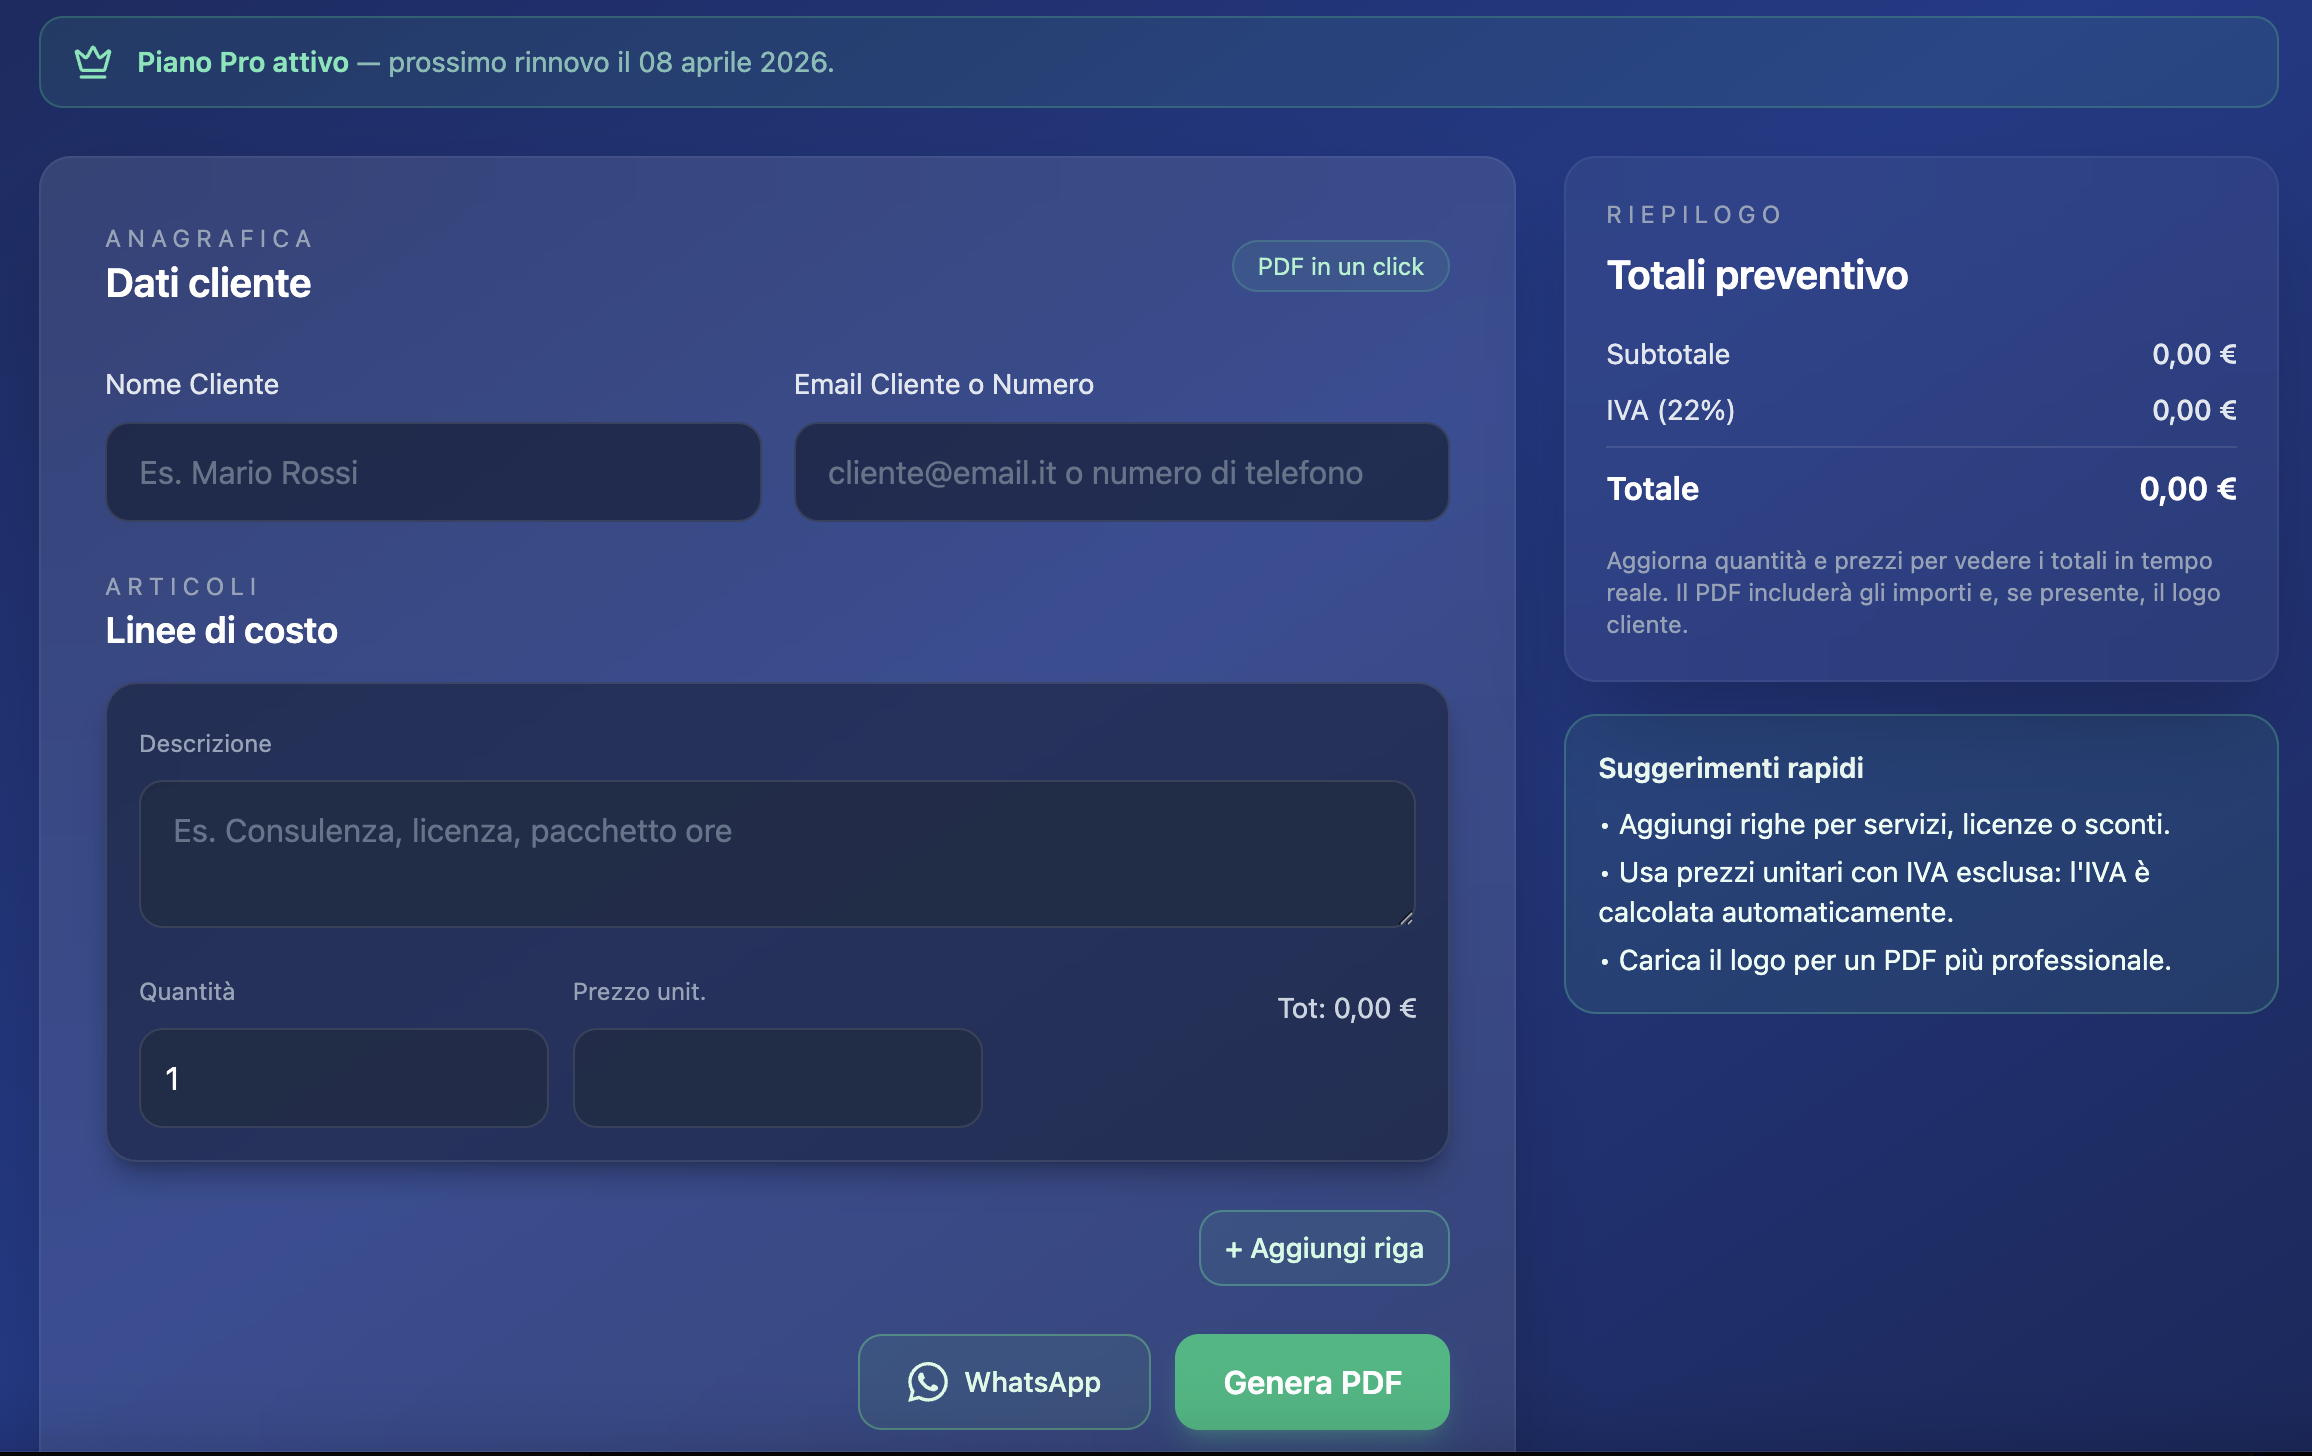Click the 'PDF in un click' badge
Viewport: 2312px width, 1456px height.
1340,266
